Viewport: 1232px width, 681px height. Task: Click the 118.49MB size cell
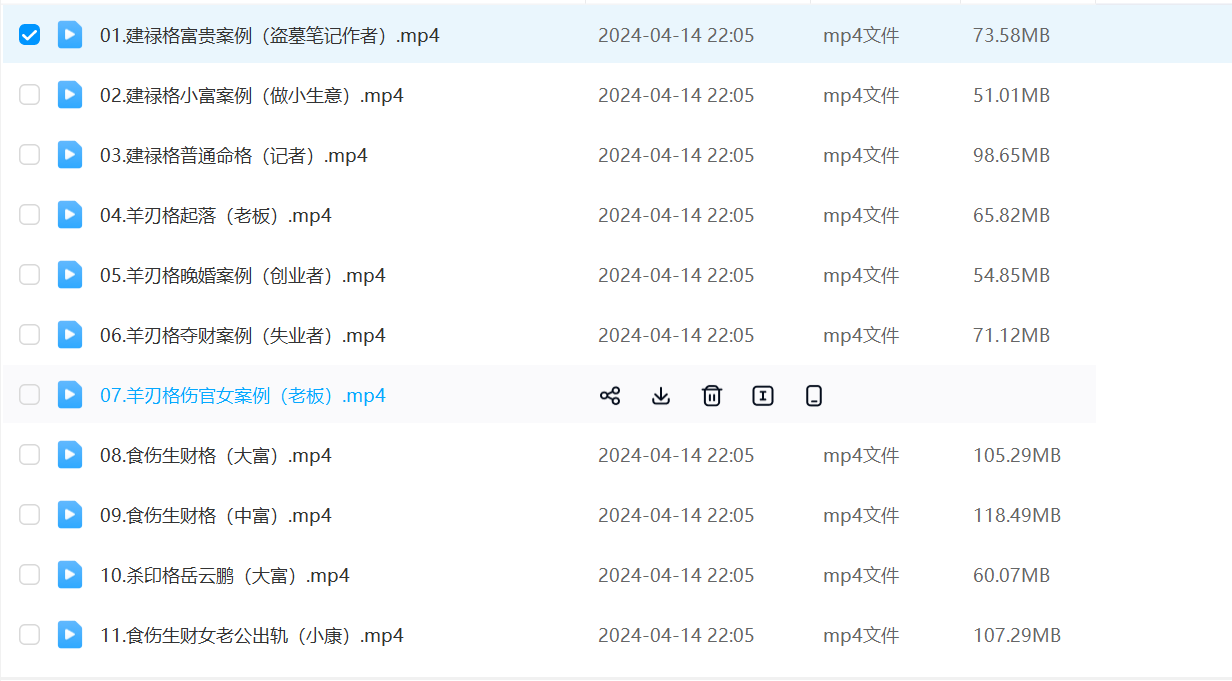1016,516
